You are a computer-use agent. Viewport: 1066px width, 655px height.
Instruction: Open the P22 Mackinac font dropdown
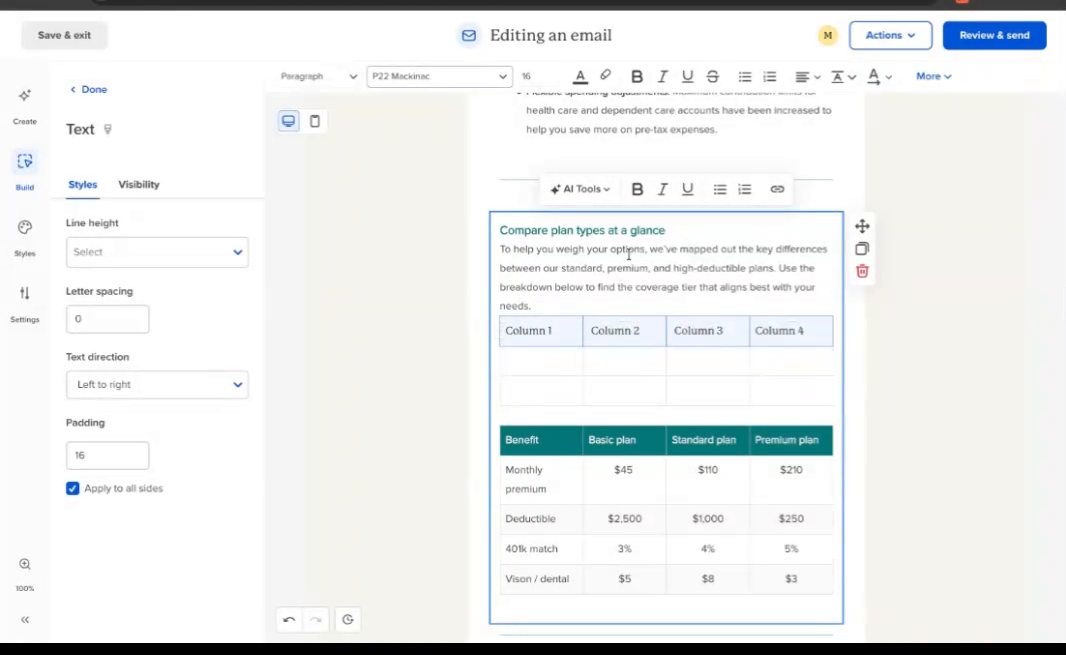pyautogui.click(x=439, y=76)
